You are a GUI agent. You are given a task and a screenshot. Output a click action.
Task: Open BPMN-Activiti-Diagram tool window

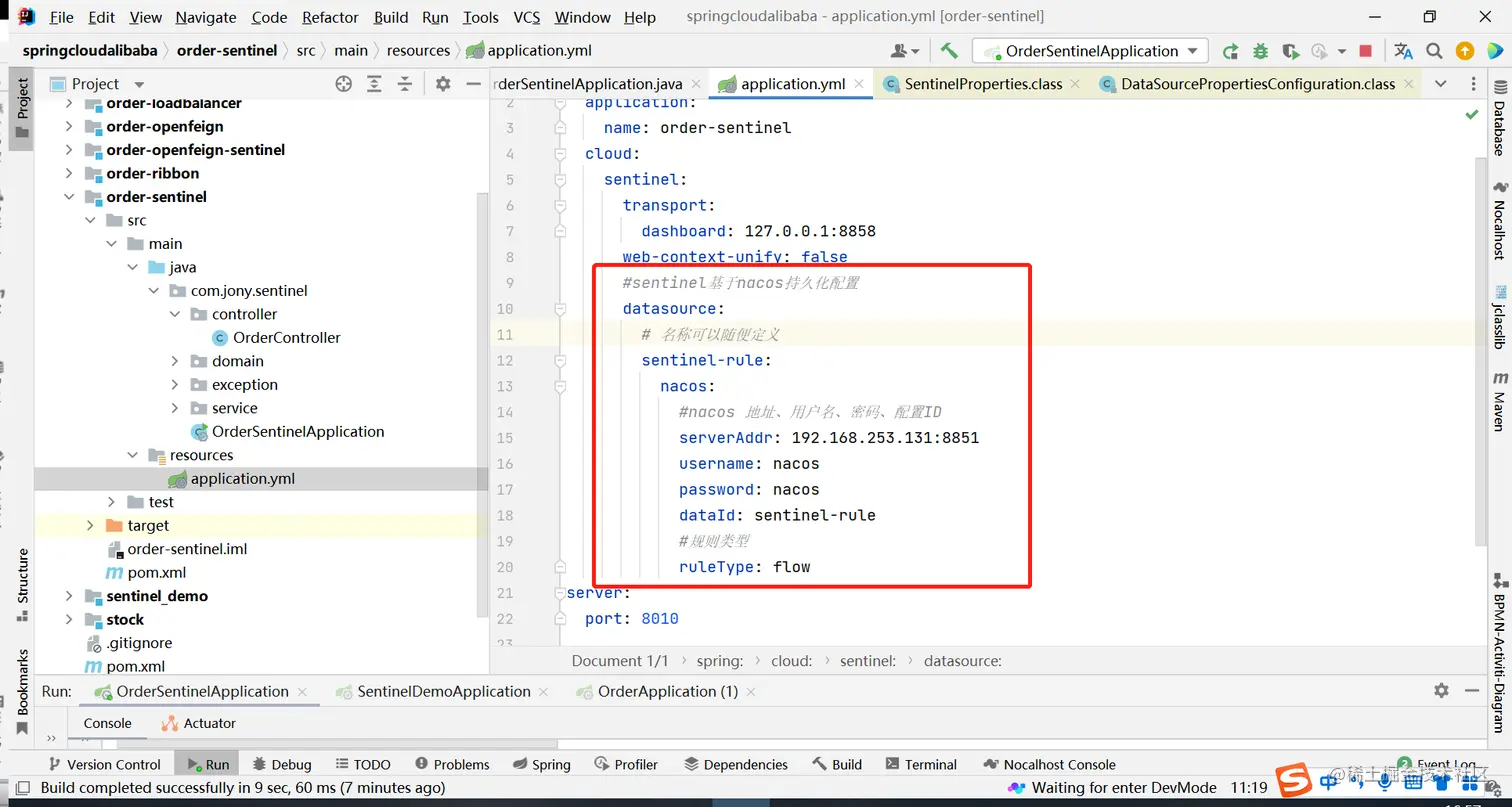[x=1499, y=655]
